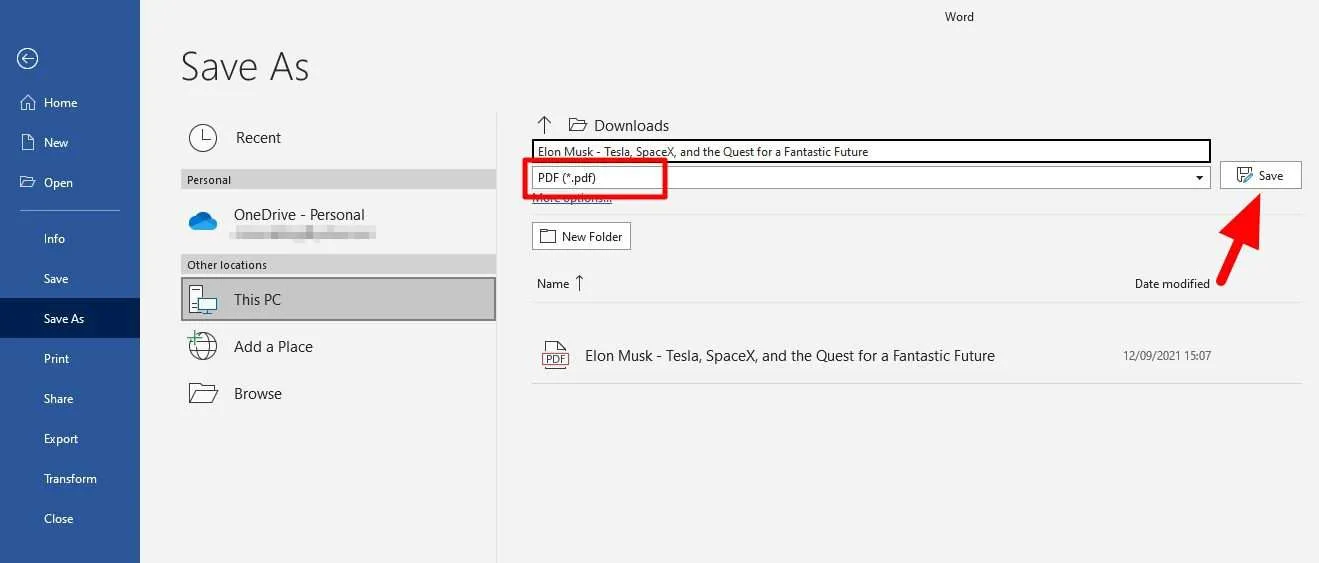Expand the file type dropdown arrow
1319x563 pixels.
pos(1199,178)
